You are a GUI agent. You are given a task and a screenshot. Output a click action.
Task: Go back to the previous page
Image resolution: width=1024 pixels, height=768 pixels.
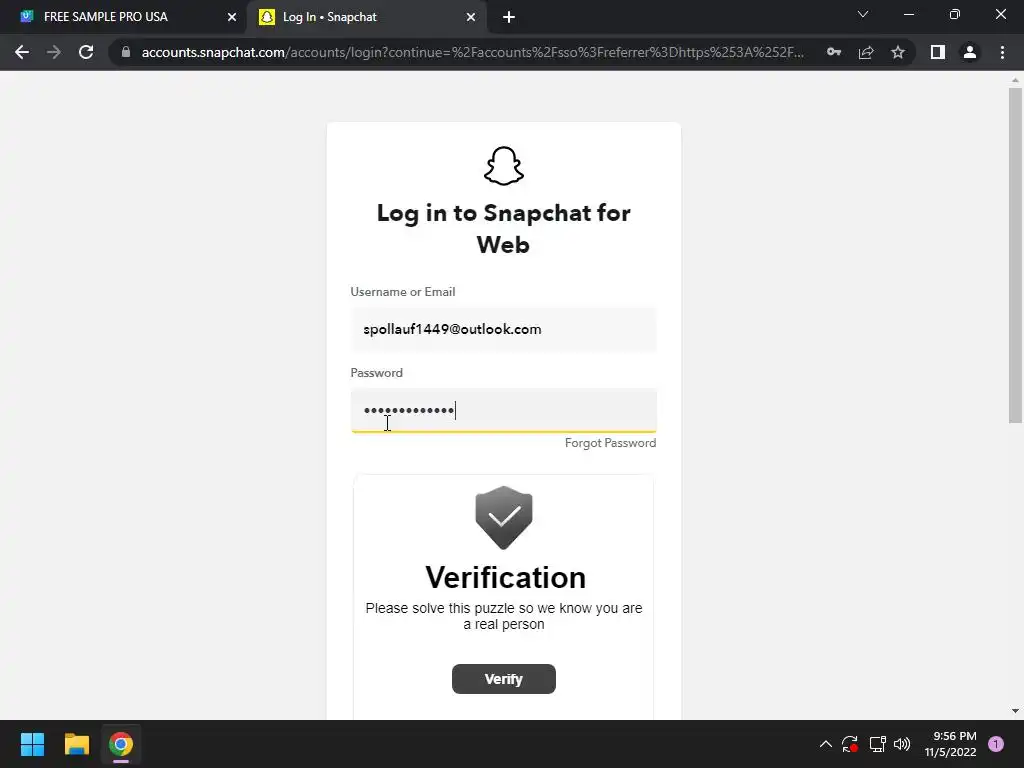(22, 52)
